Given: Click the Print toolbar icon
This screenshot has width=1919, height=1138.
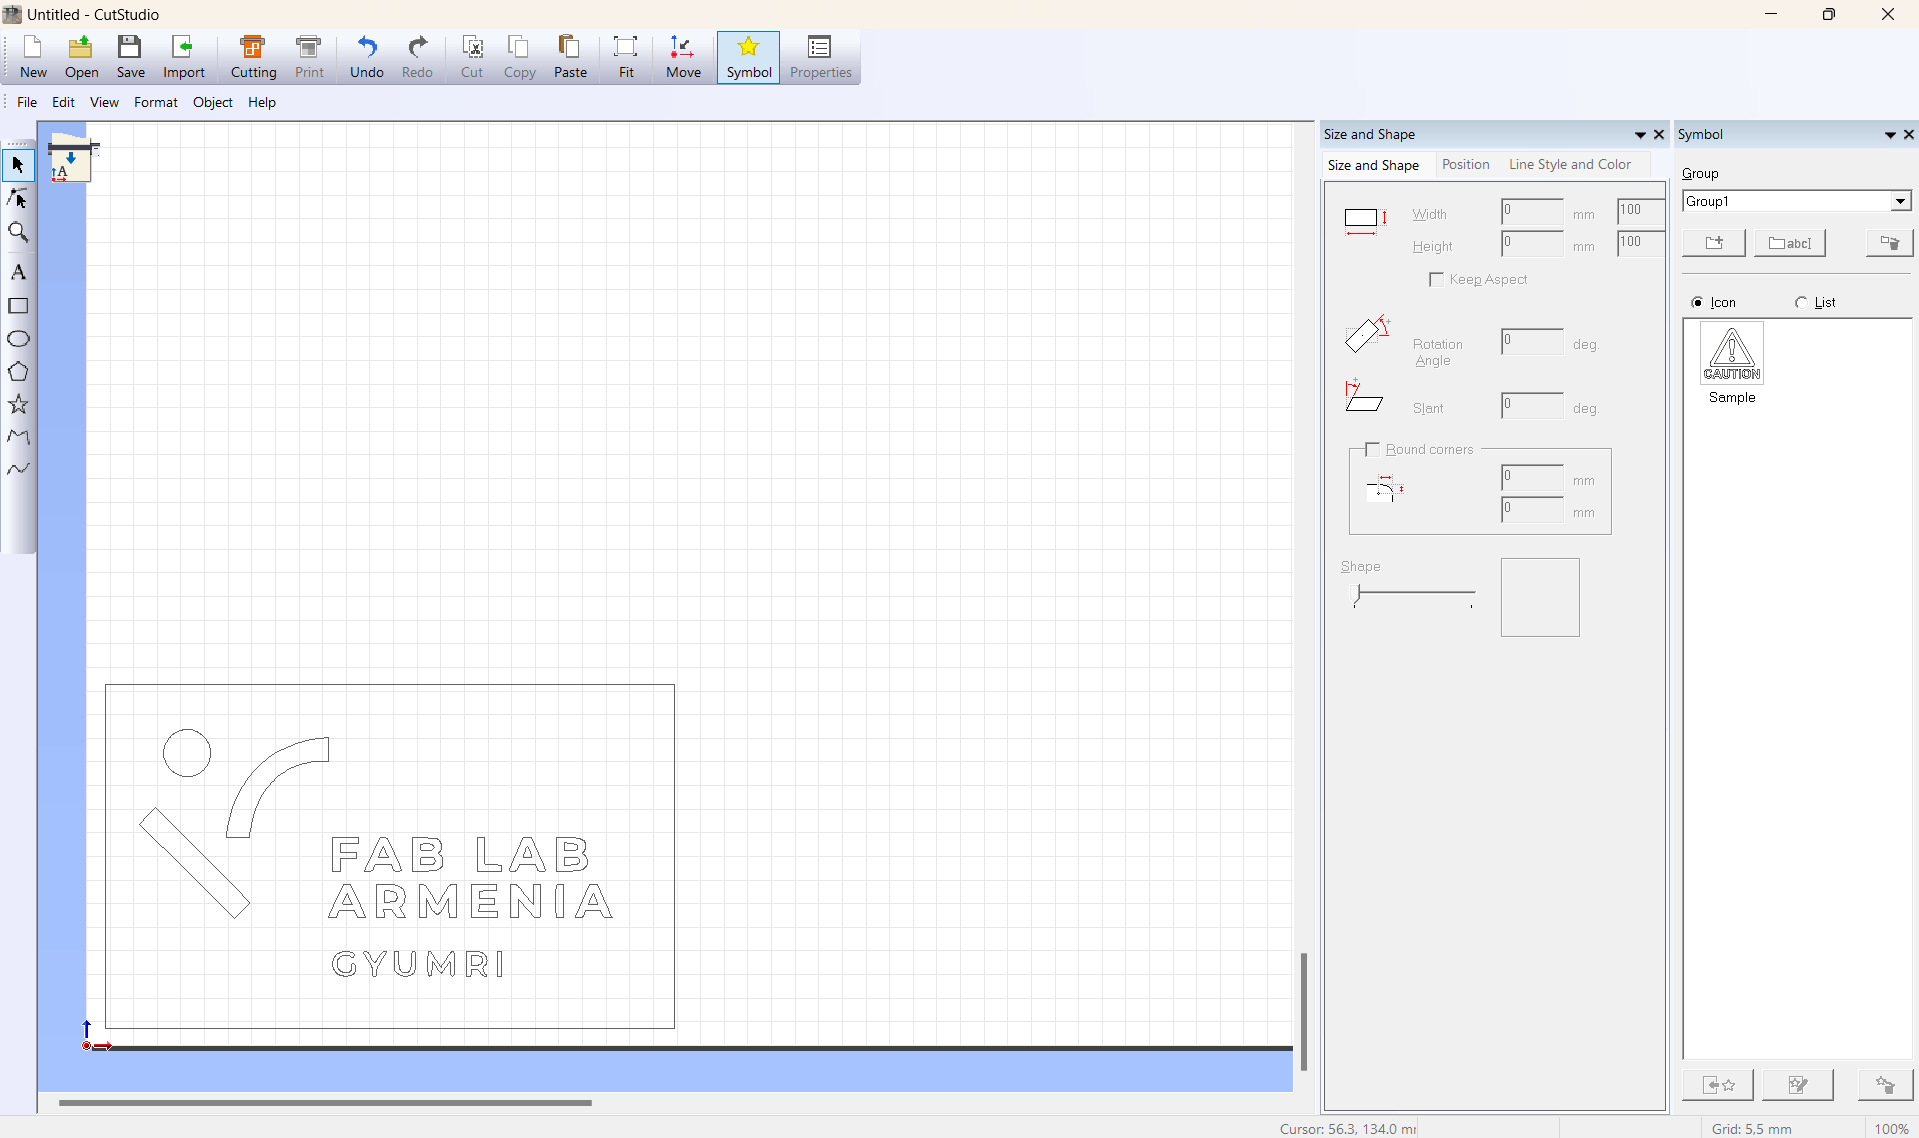Looking at the screenshot, I should pos(309,57).
